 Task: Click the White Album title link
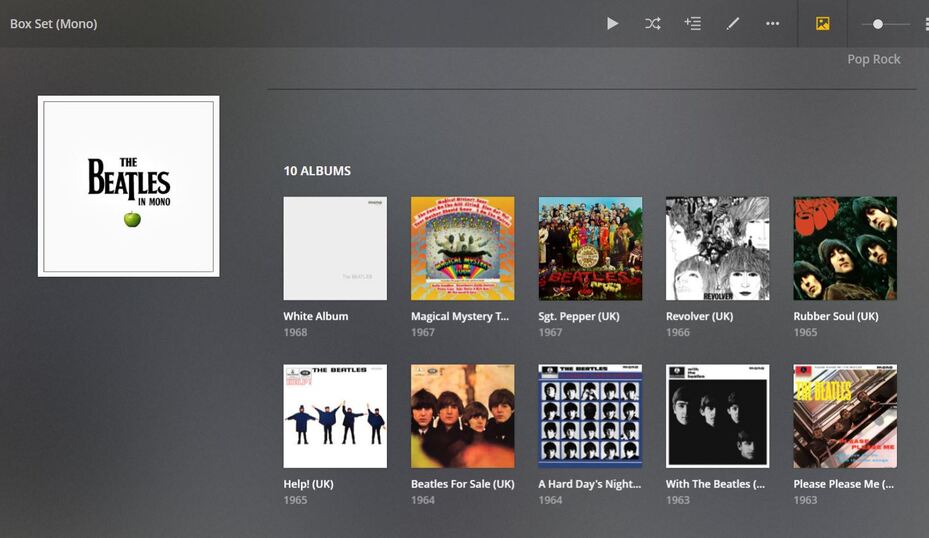[x=316, y=316]
